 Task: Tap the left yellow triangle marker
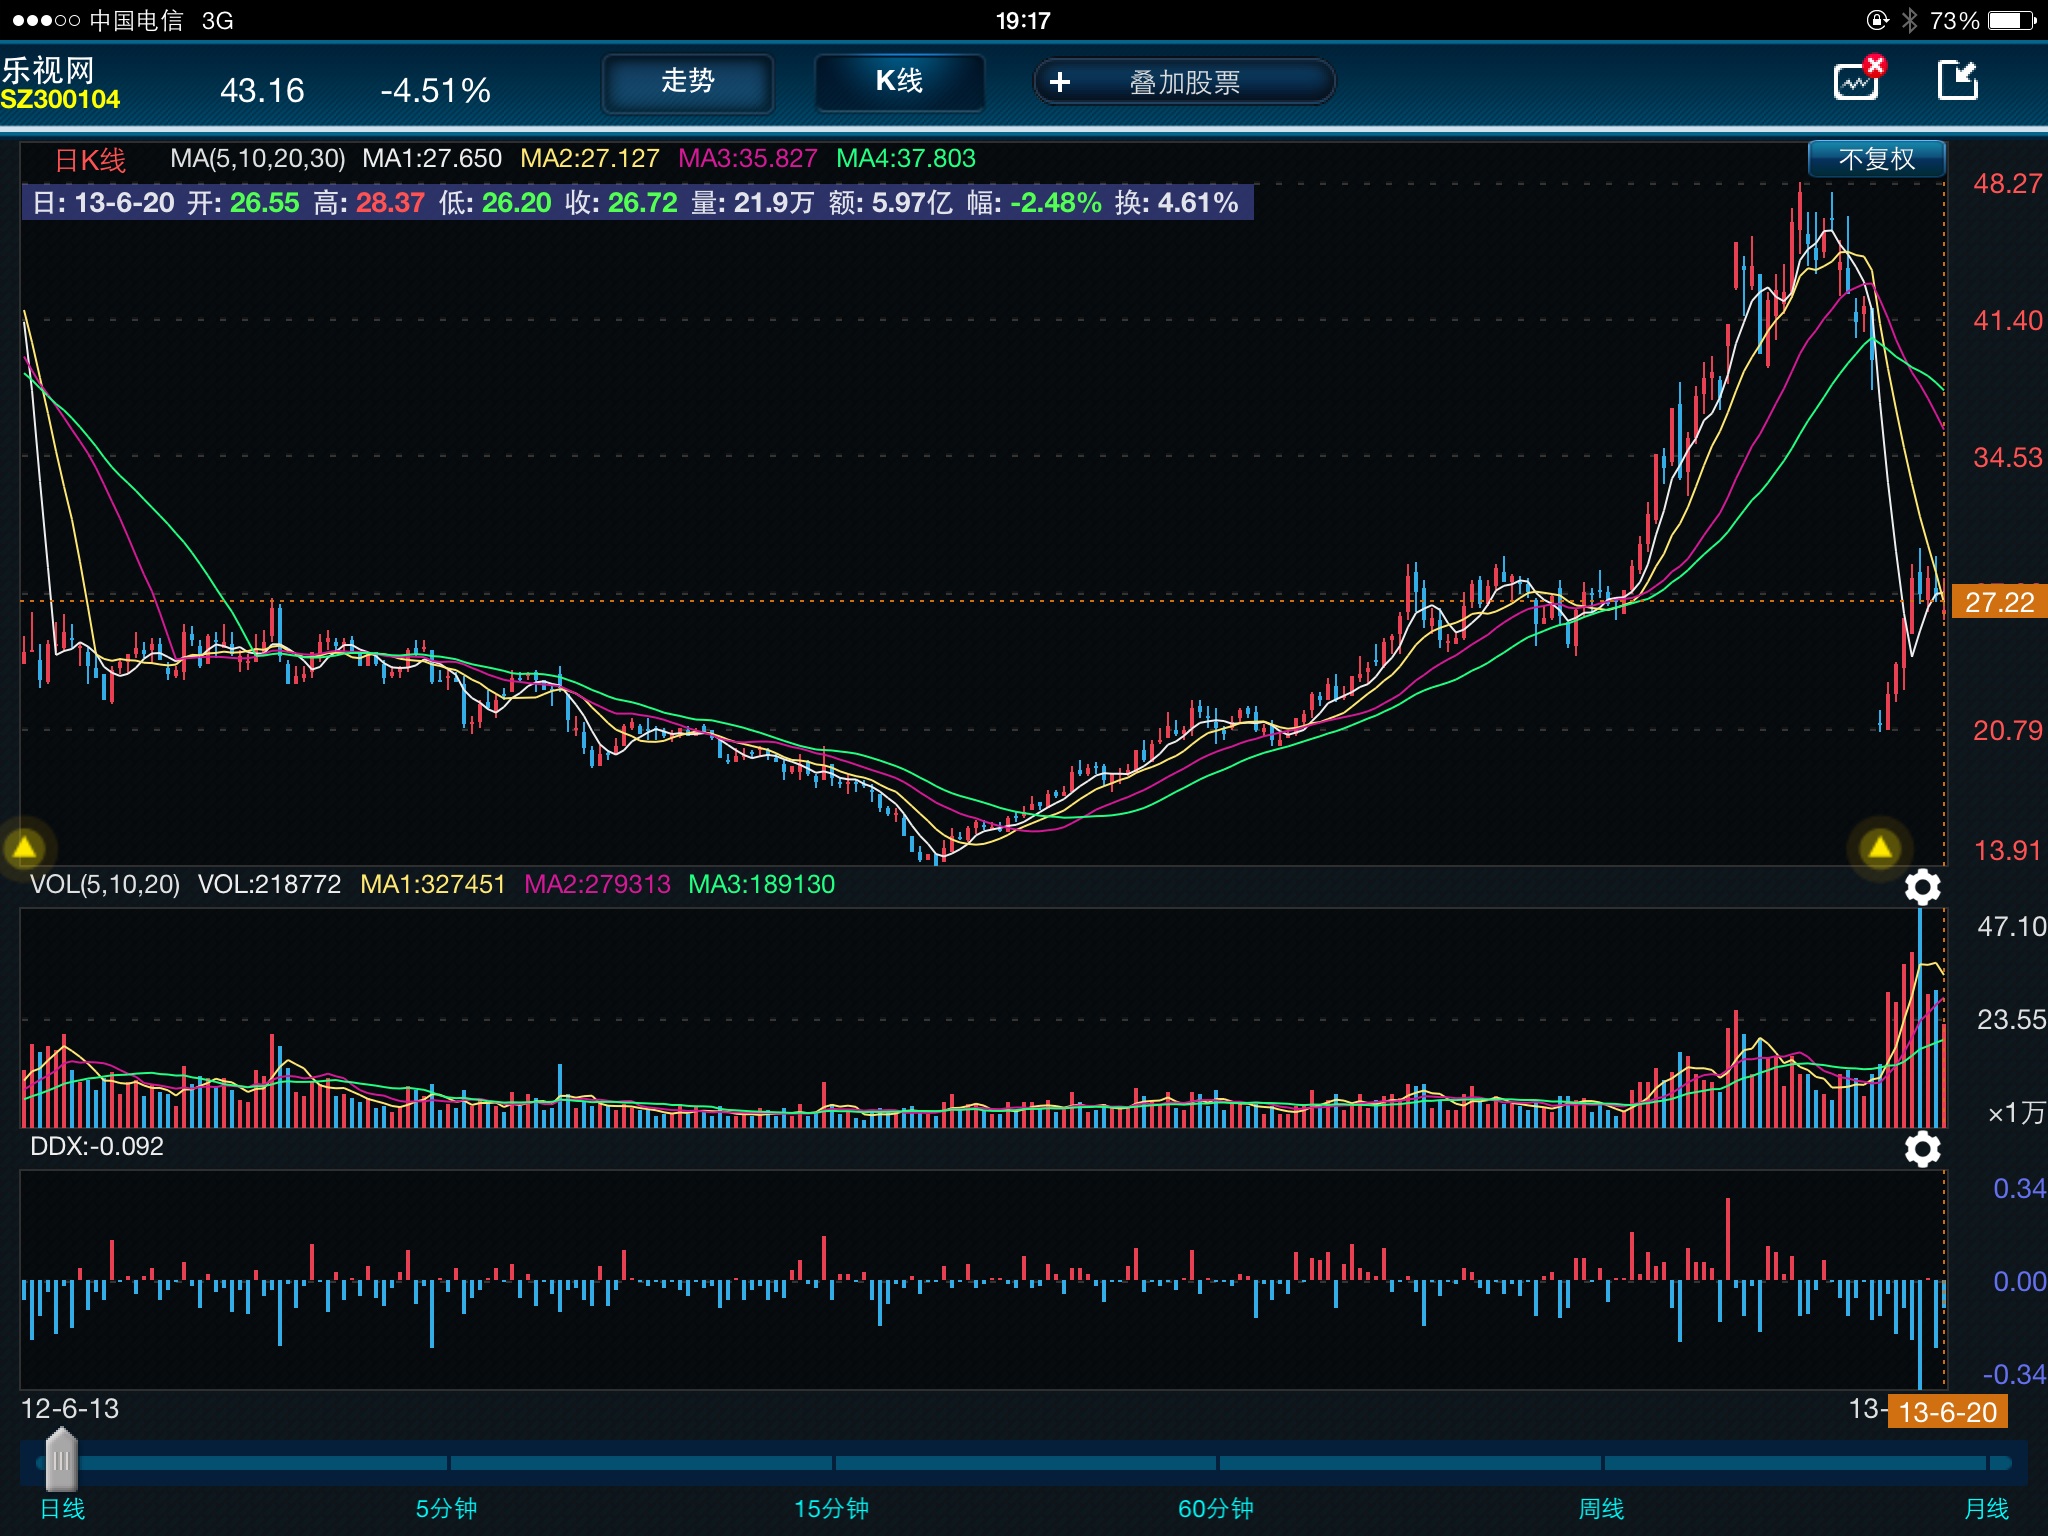pos(25,849)
